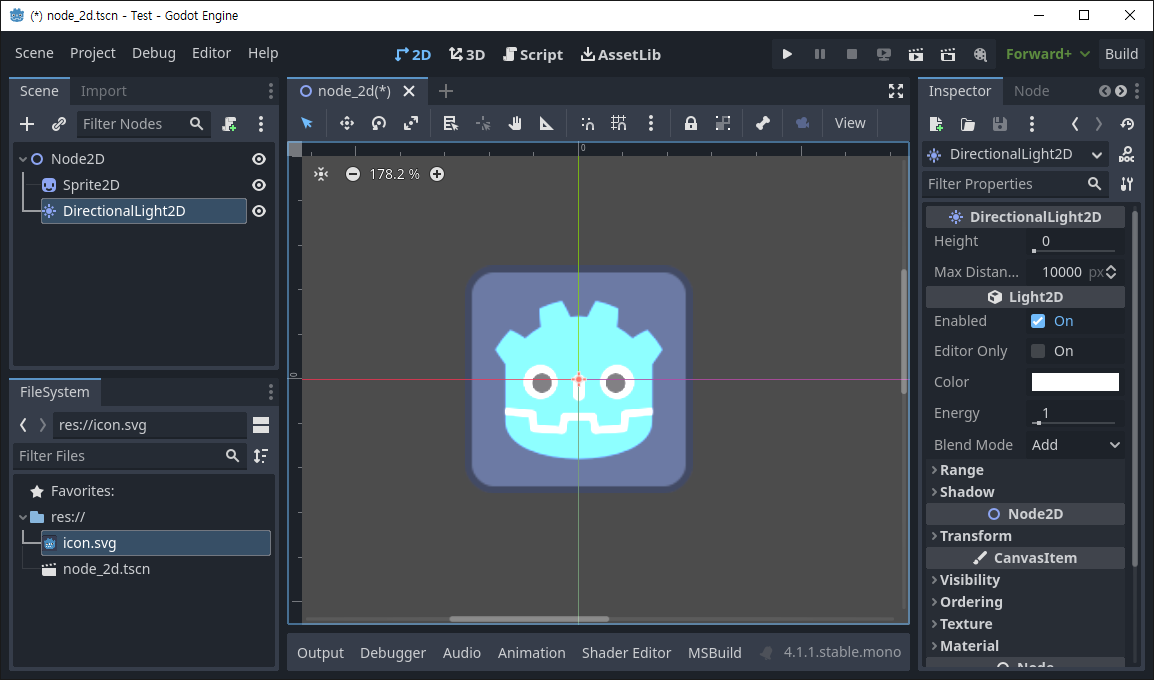The width and height of the screenshot is (1154, 680).
Task: Open the DirectionalLight2D object selector dropdown
Action: pos(1015,154)
